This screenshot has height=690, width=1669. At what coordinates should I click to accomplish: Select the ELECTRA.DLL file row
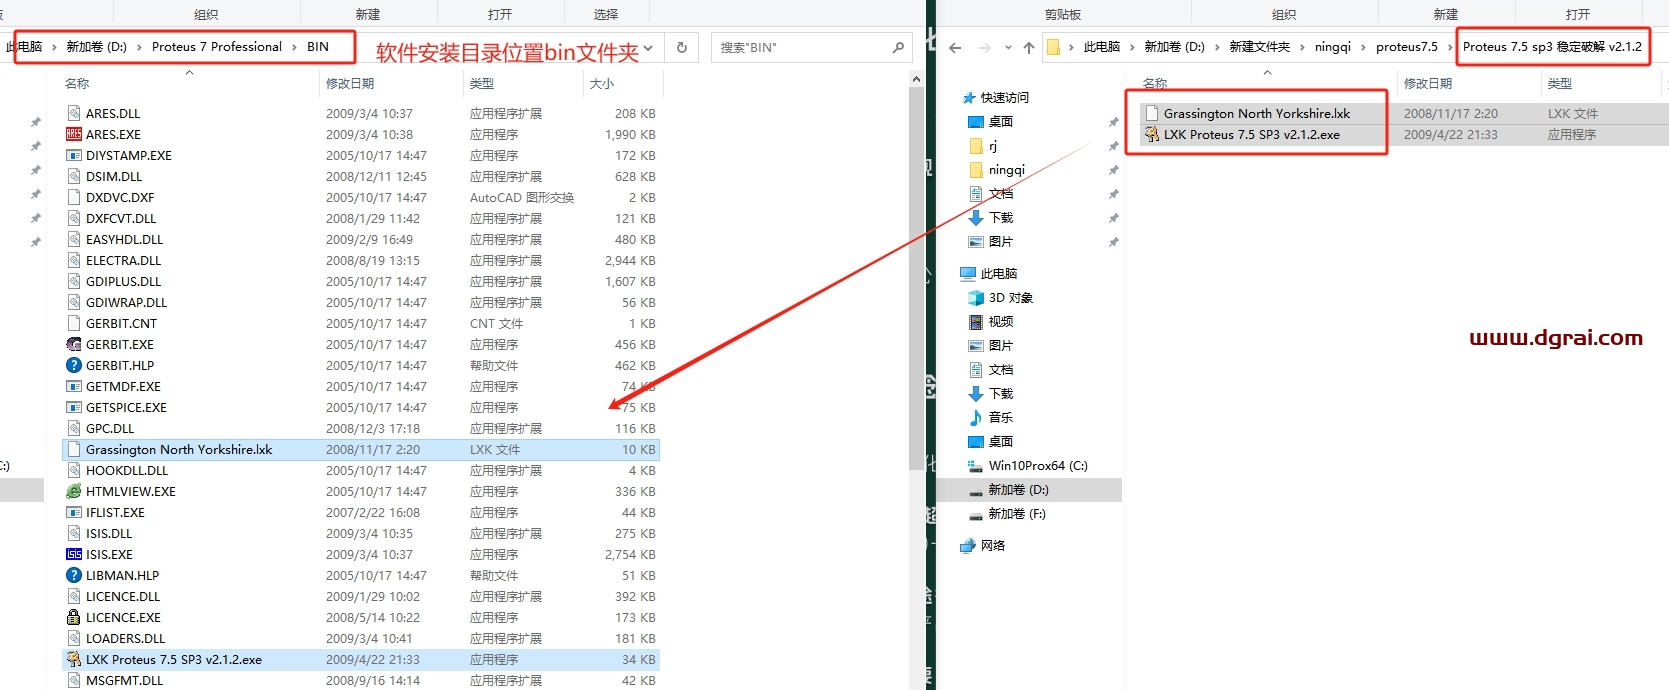[360, 260]
